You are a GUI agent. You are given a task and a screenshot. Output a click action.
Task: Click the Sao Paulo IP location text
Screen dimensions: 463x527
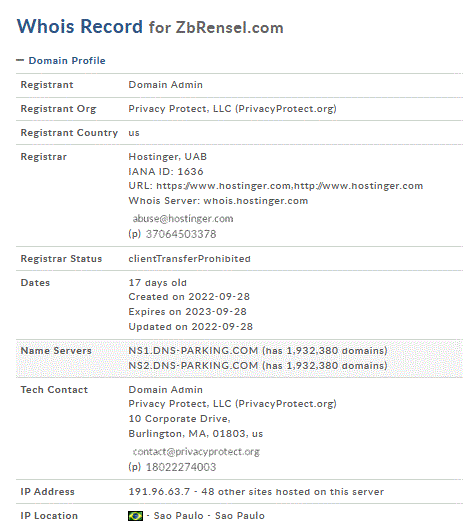pyautogui.click(x=209, y=516)
